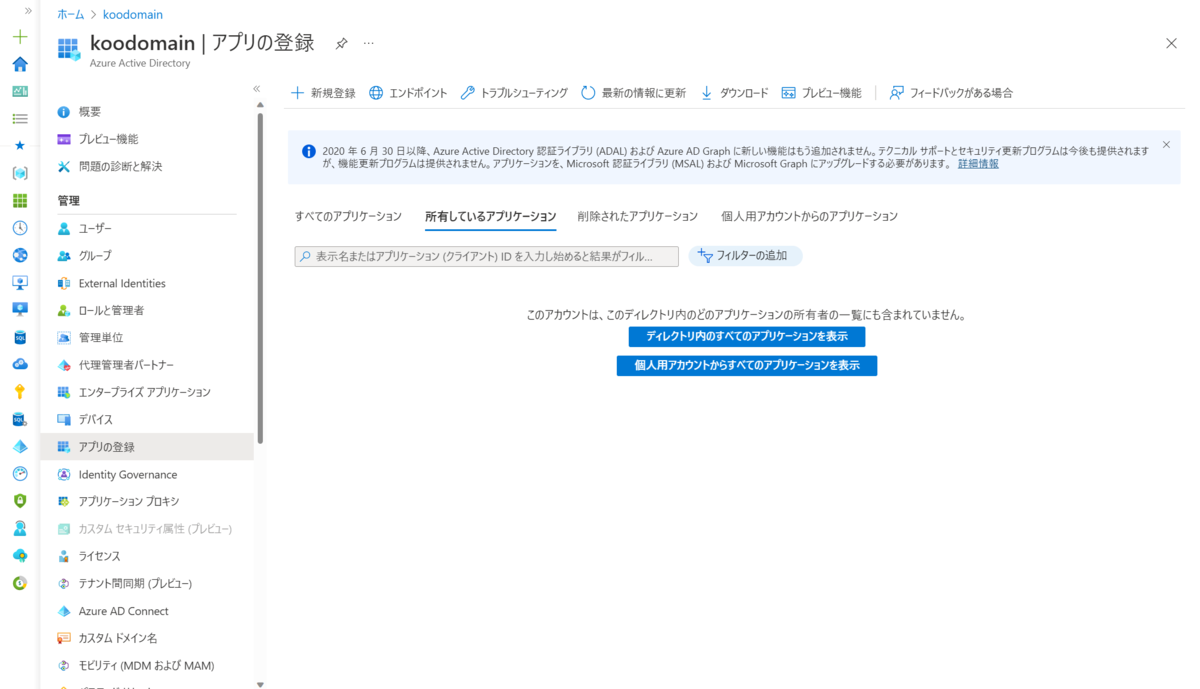
Task: Switch to 所有しているアプリケーション tab
Action: click(490, 216)
